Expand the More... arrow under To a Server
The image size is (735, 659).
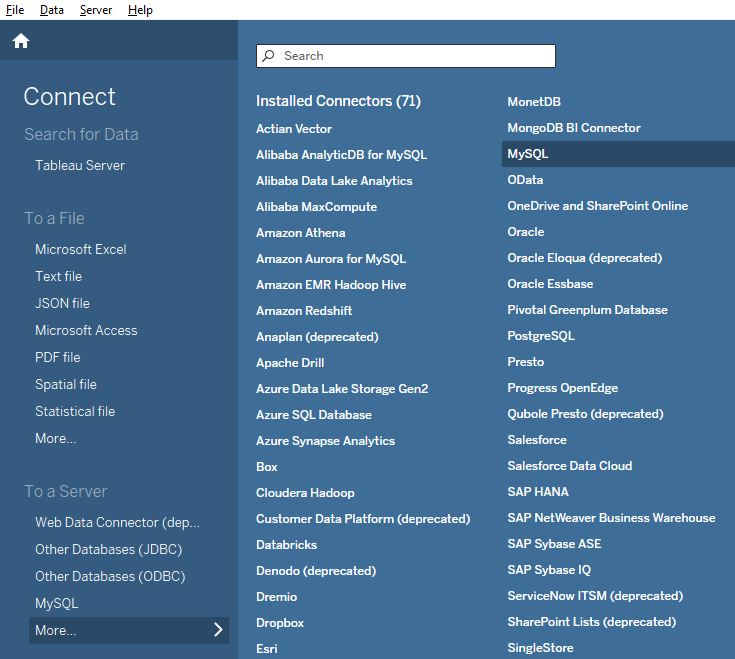218,630
